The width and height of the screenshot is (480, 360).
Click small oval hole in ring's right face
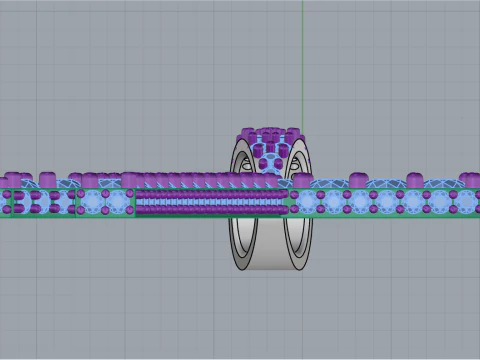pos(295,164)
